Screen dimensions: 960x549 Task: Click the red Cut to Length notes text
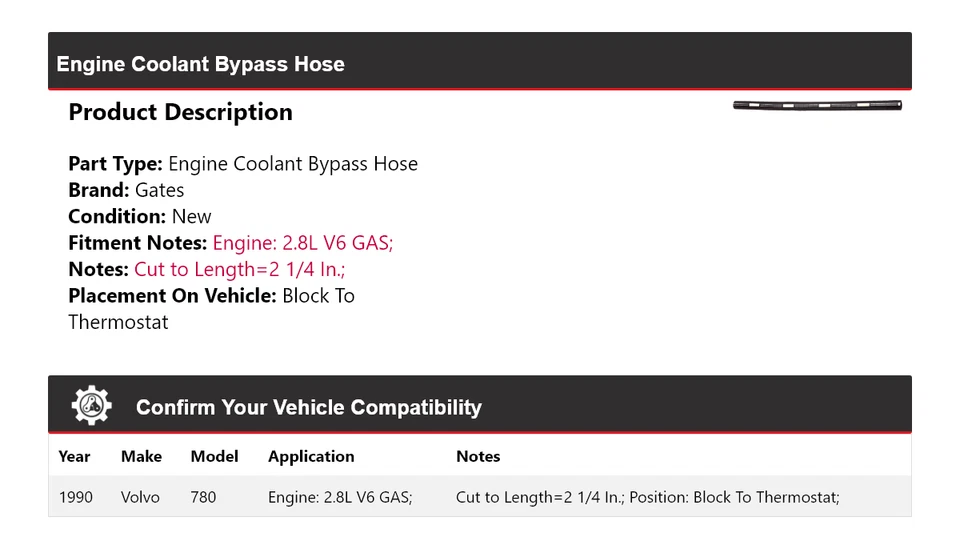coord(240,269)
